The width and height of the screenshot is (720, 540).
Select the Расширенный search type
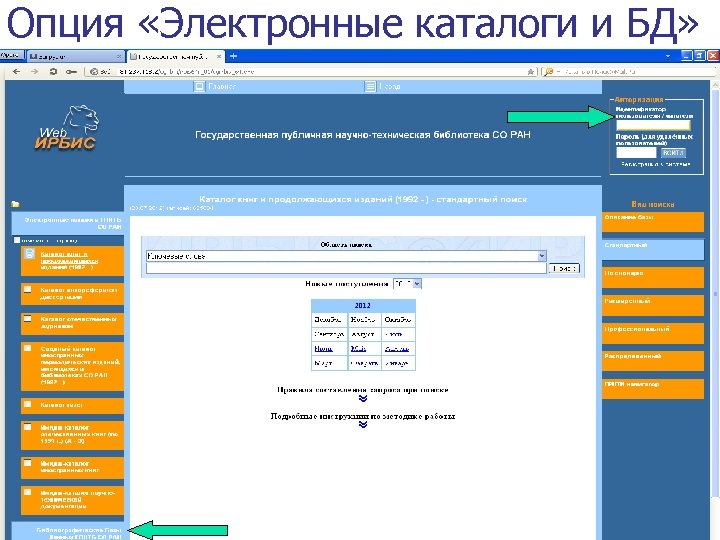[x=653, y=306]
